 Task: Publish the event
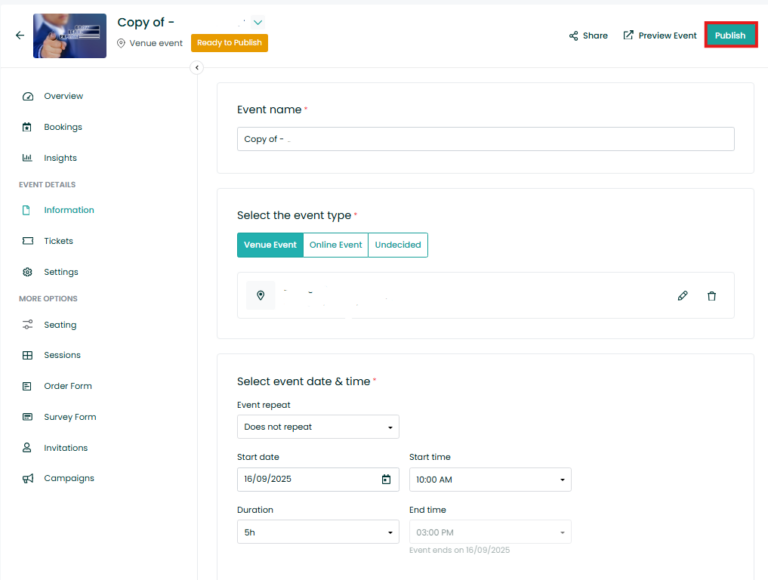731,35
